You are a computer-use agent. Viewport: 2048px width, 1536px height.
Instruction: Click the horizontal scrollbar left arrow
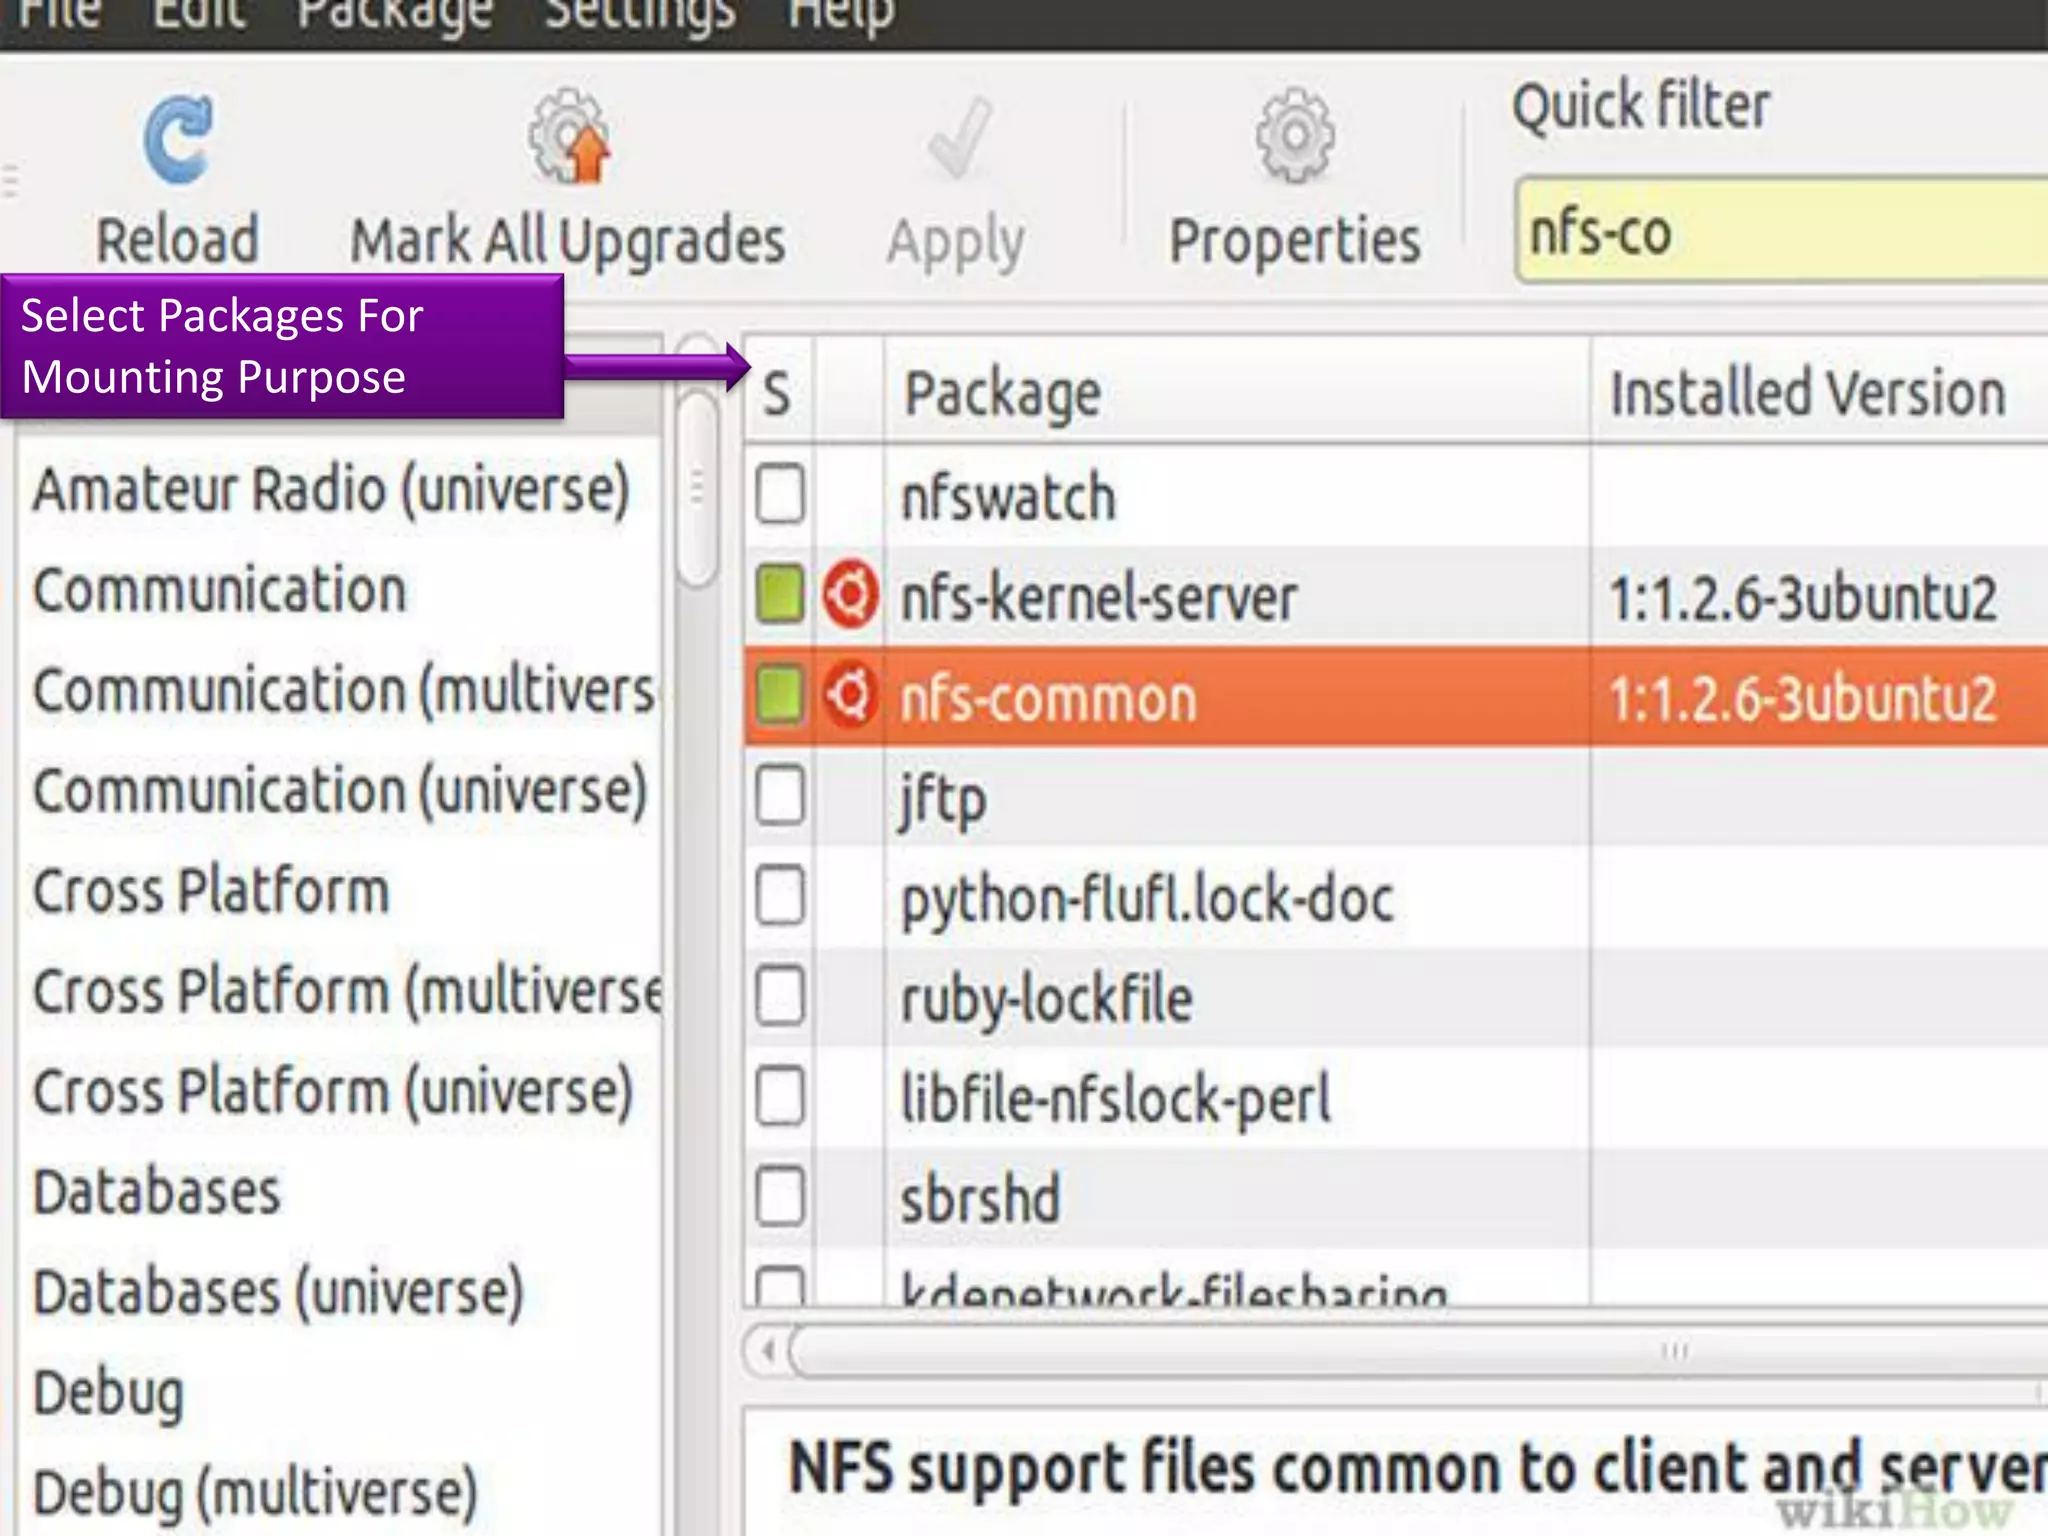point(767,1351)
